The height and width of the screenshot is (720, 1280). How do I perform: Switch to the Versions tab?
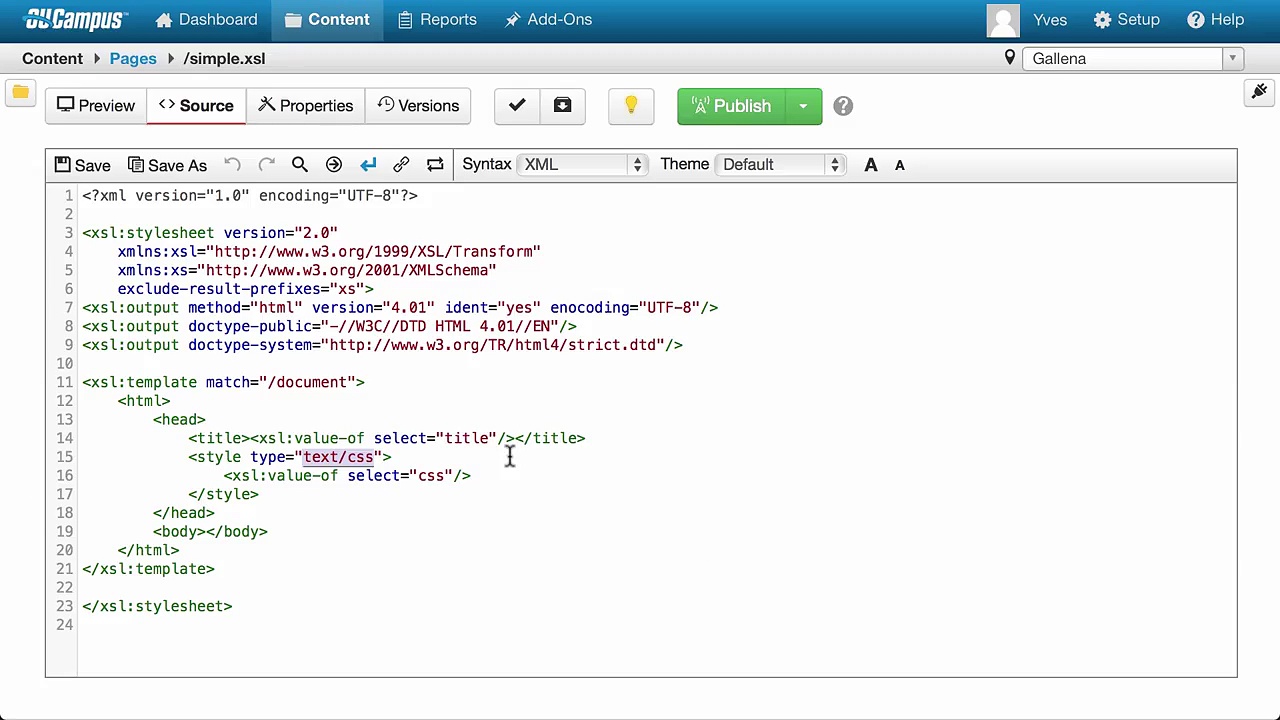[x=418, y=106]
